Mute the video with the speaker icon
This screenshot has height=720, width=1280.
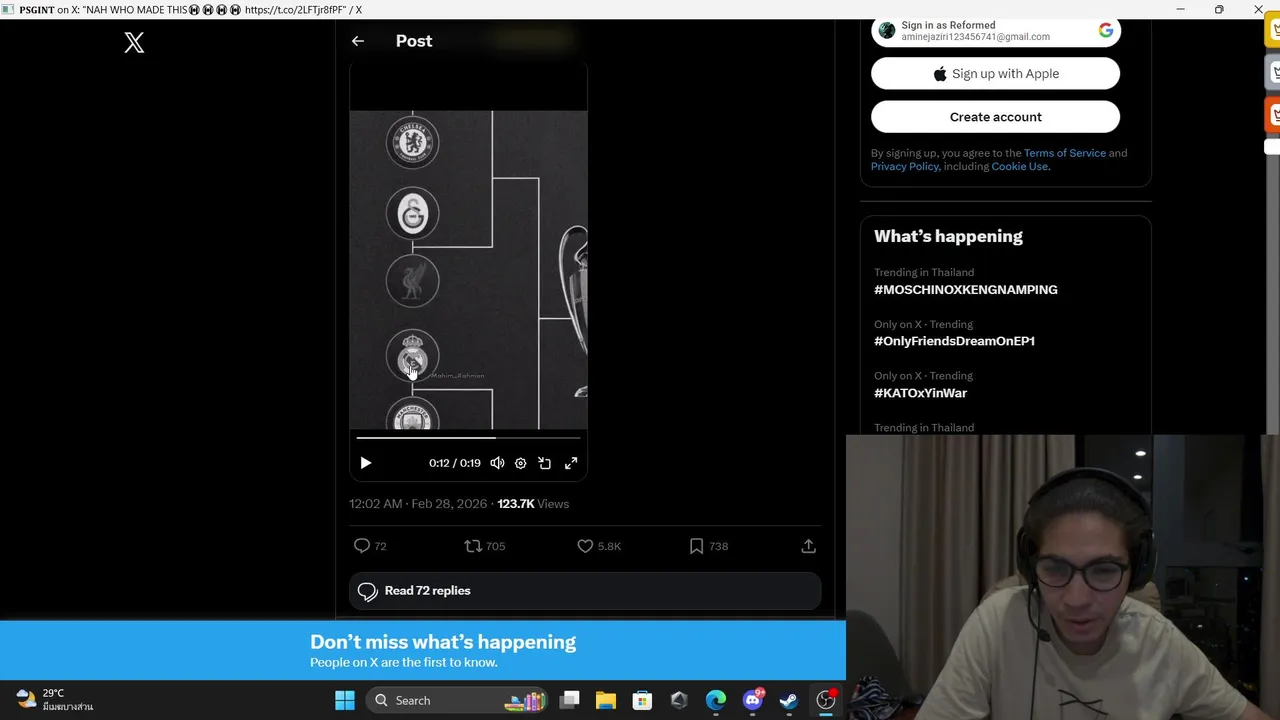coord(497,463)
